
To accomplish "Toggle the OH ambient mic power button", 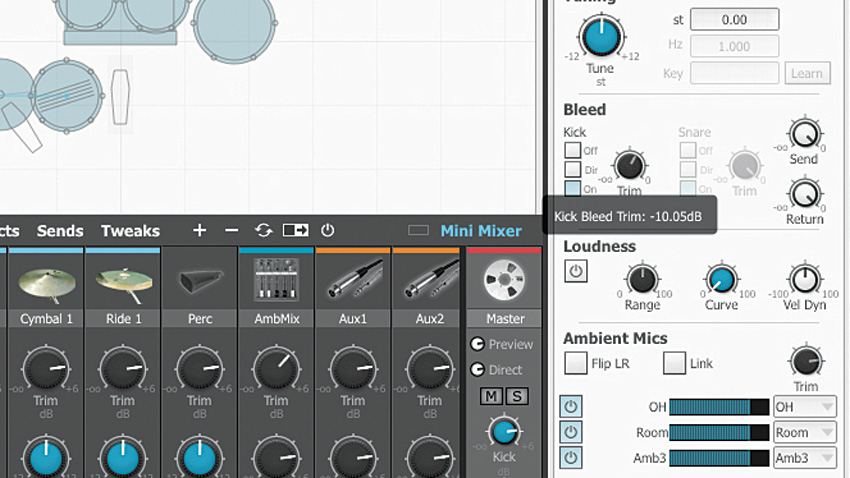I will (570, 406).
